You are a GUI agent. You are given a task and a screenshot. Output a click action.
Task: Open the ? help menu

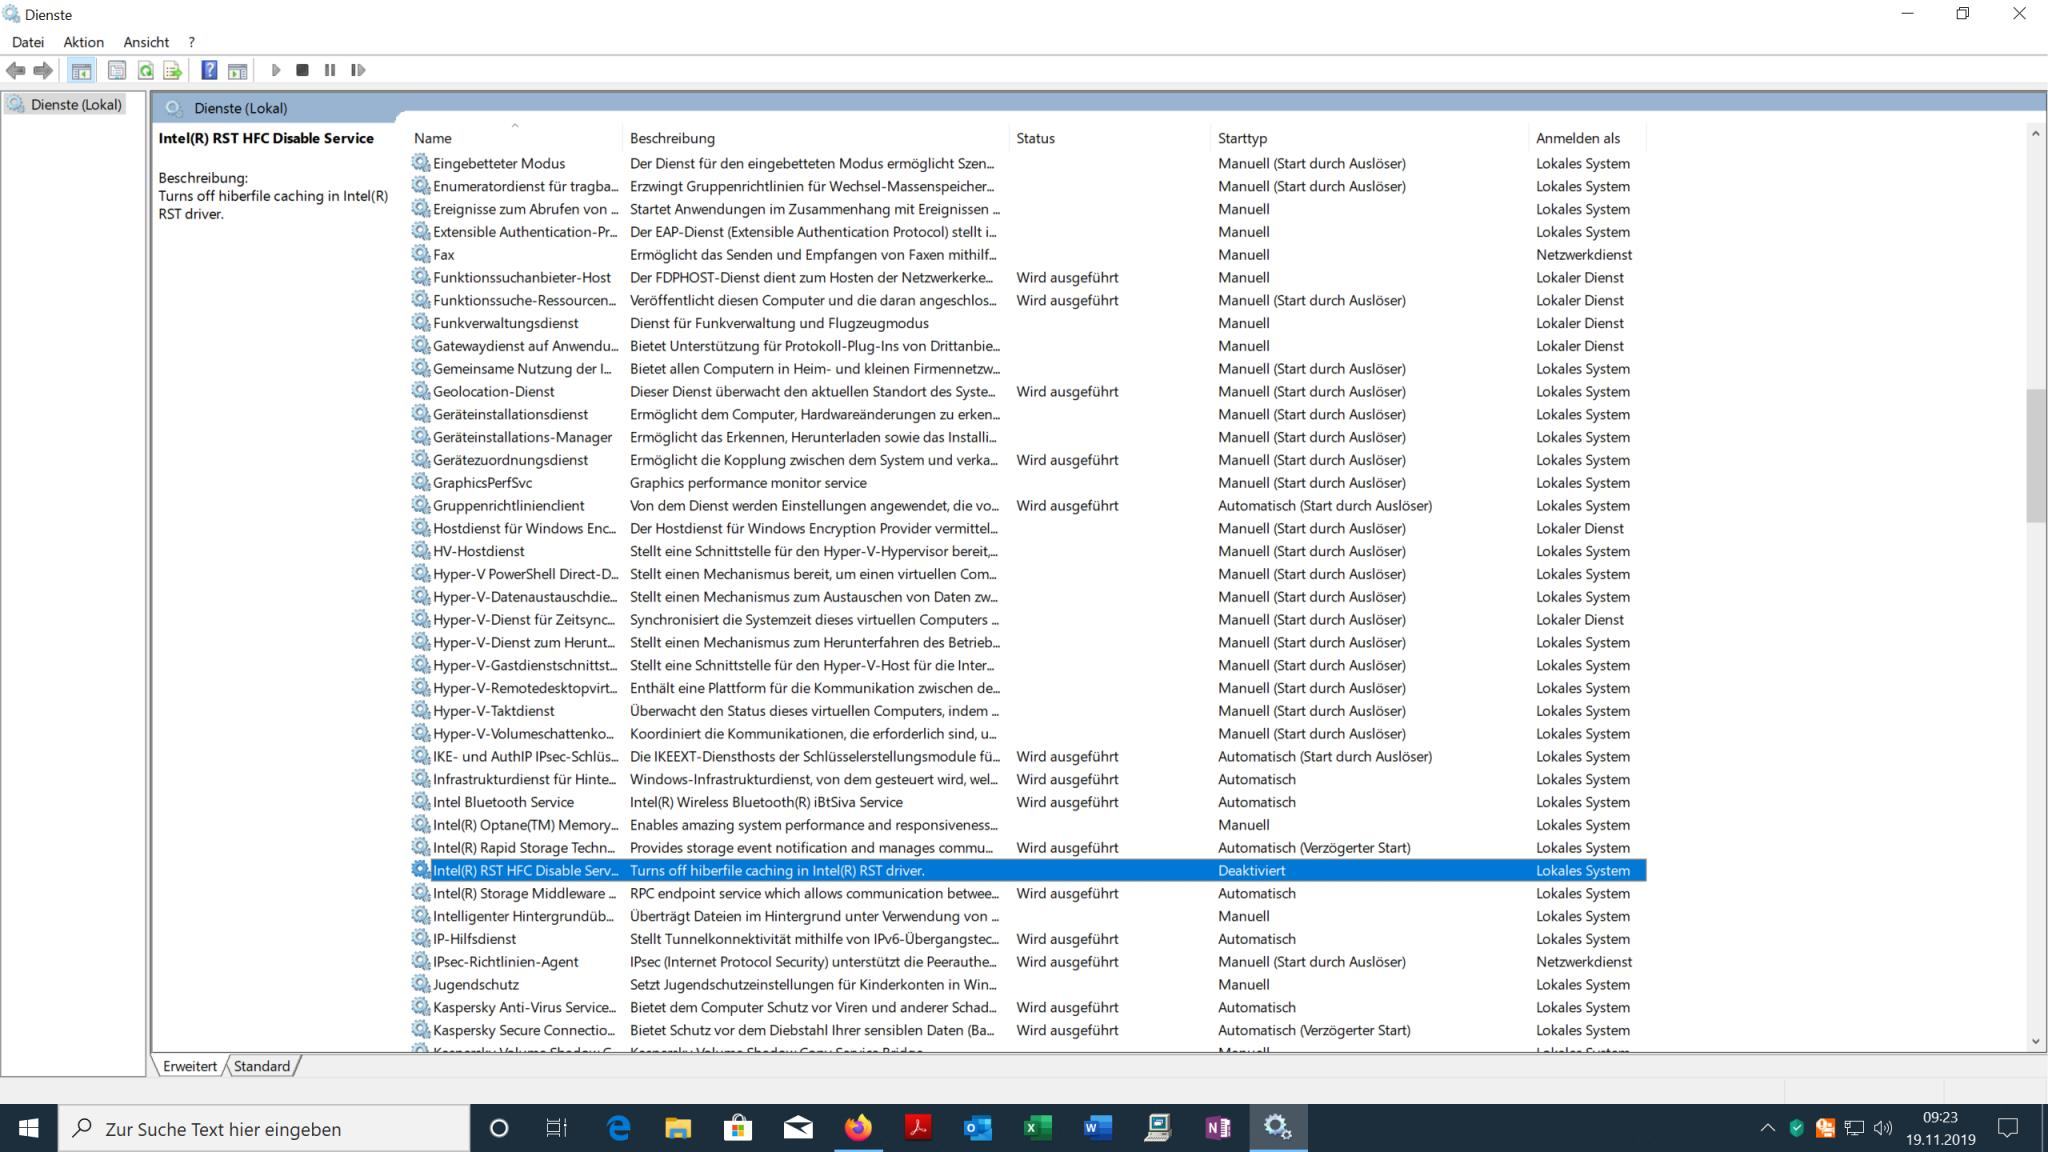[191, 42]
